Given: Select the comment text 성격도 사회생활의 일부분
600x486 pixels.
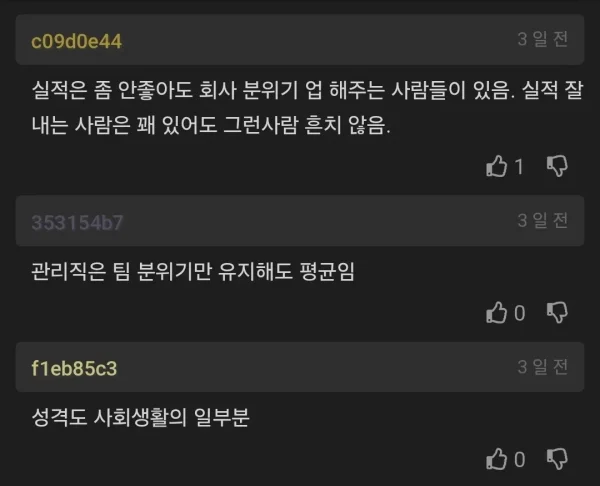Looking at the screenshot, I should 140,417.
